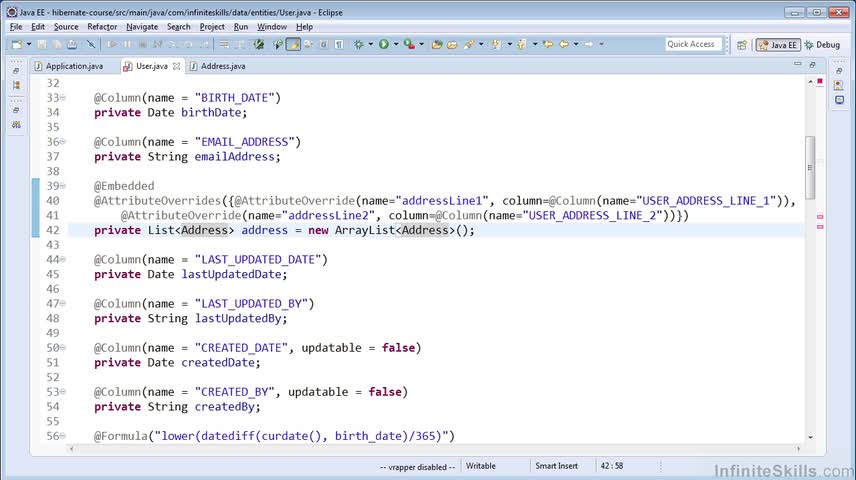Click the New file wizard icon
Screen dimensions: 856x480
tap(17, 44)
